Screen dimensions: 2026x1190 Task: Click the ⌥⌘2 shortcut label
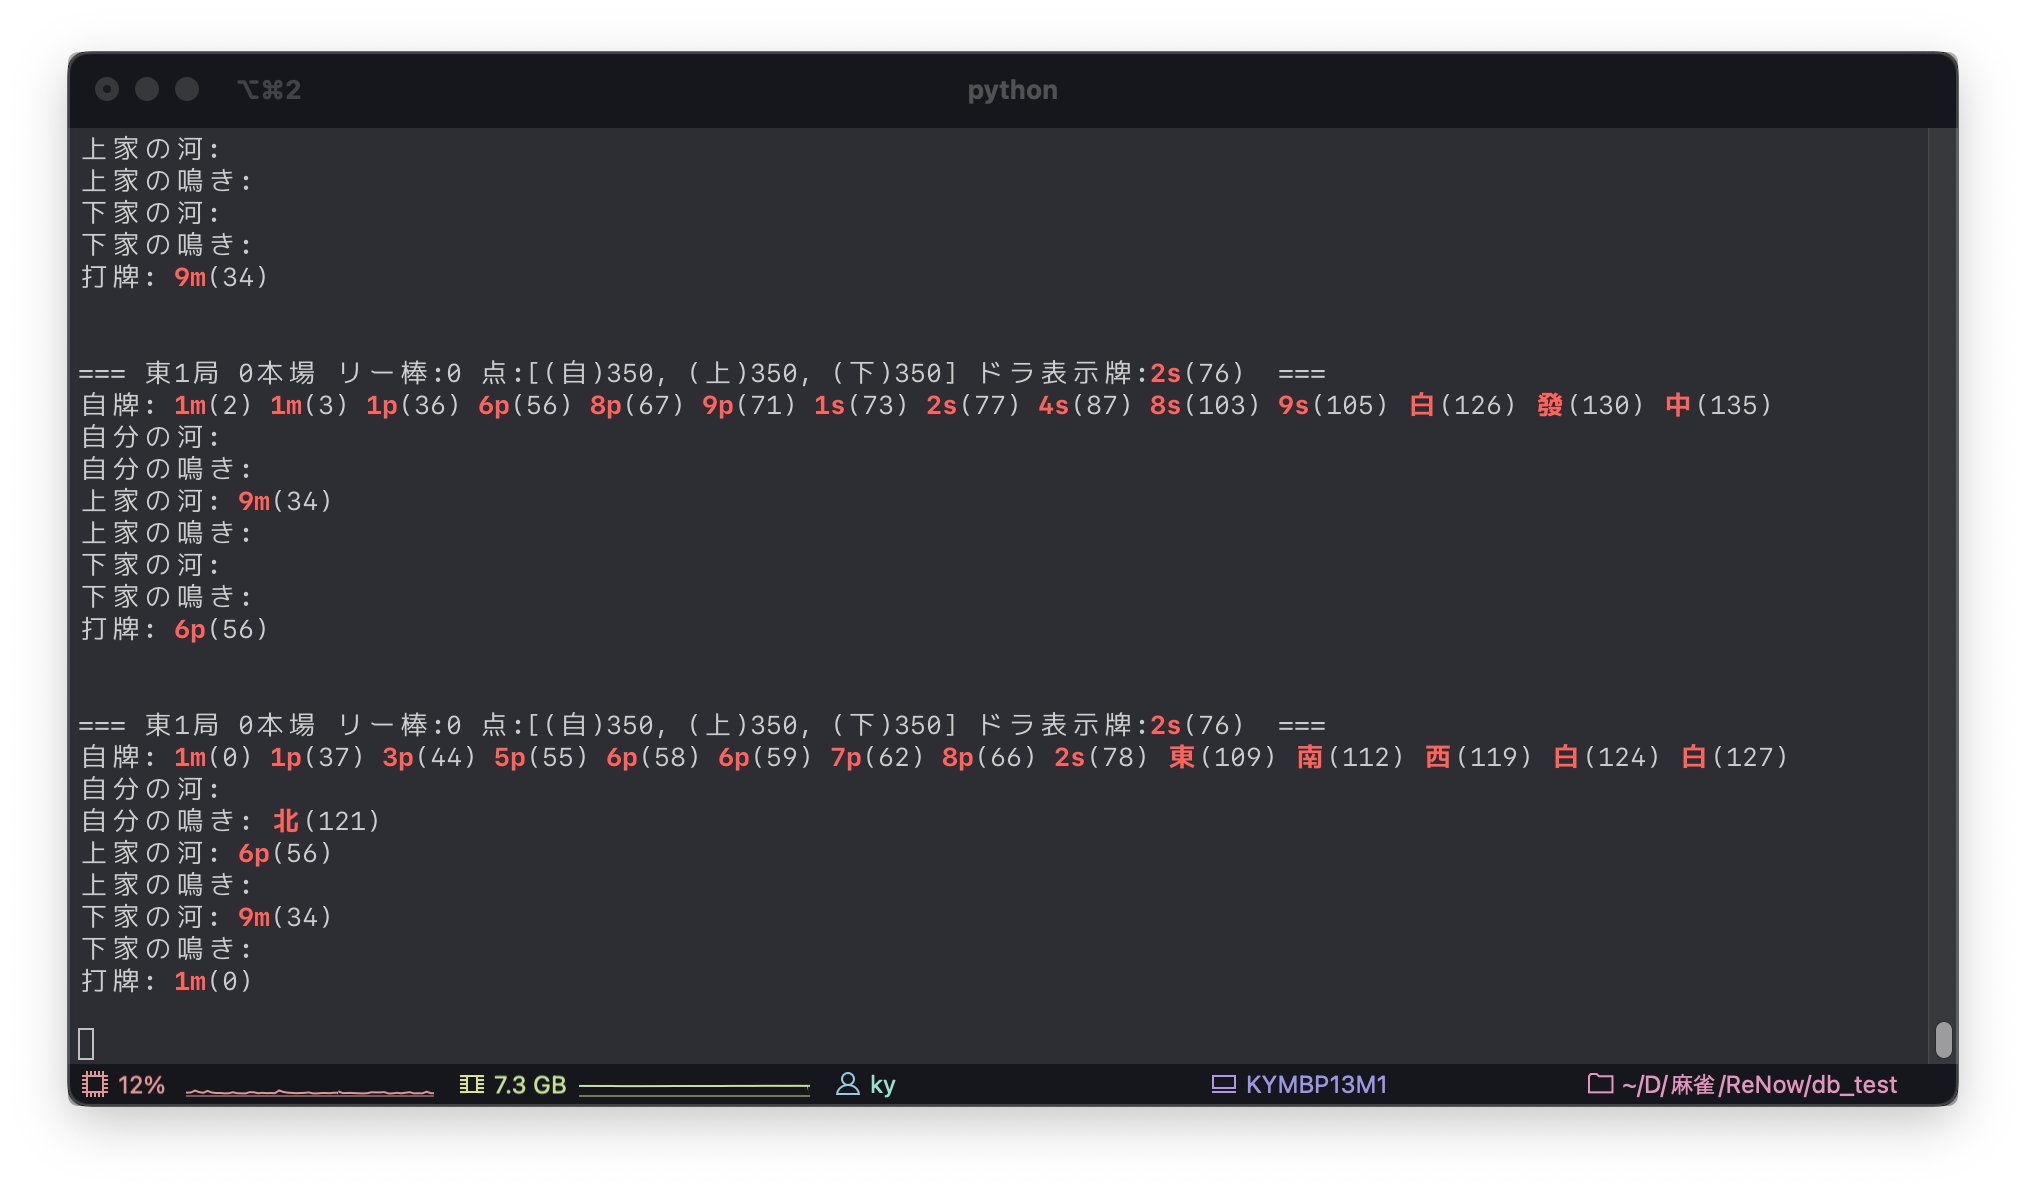click(269, 90)
